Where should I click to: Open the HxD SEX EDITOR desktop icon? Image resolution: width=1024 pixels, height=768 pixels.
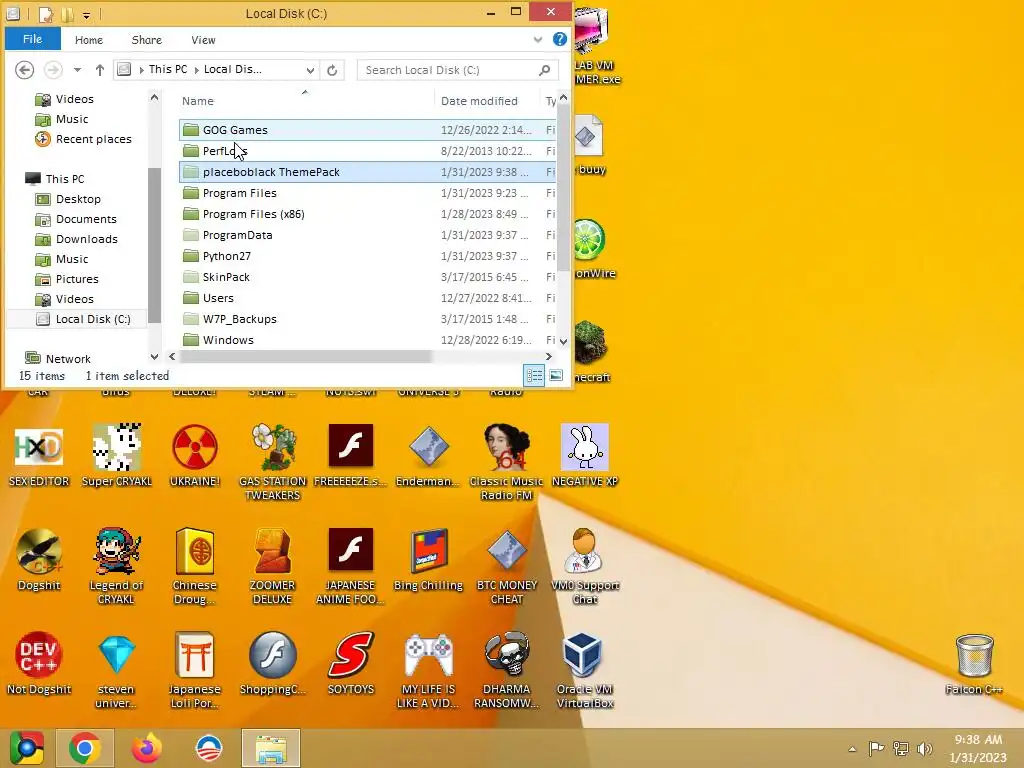pyautogui.click(x=39, y=447)
